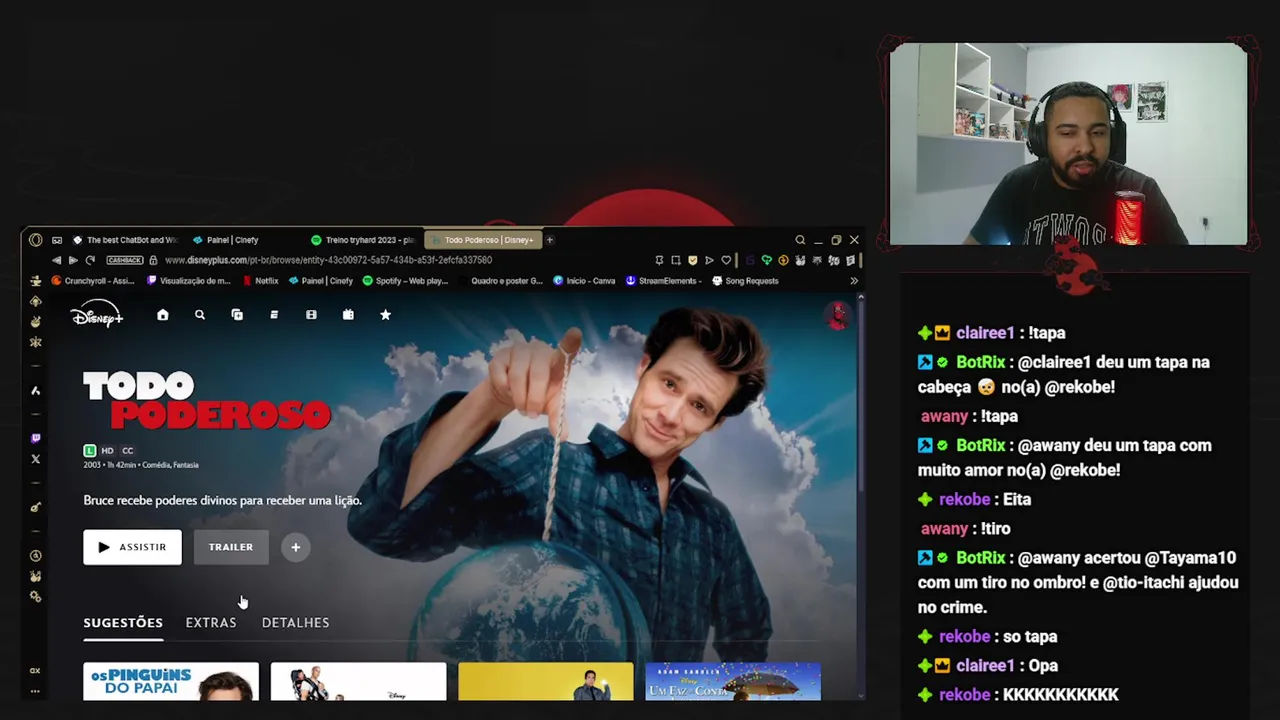Click the Opera menu logo icon

coord(36,239)
